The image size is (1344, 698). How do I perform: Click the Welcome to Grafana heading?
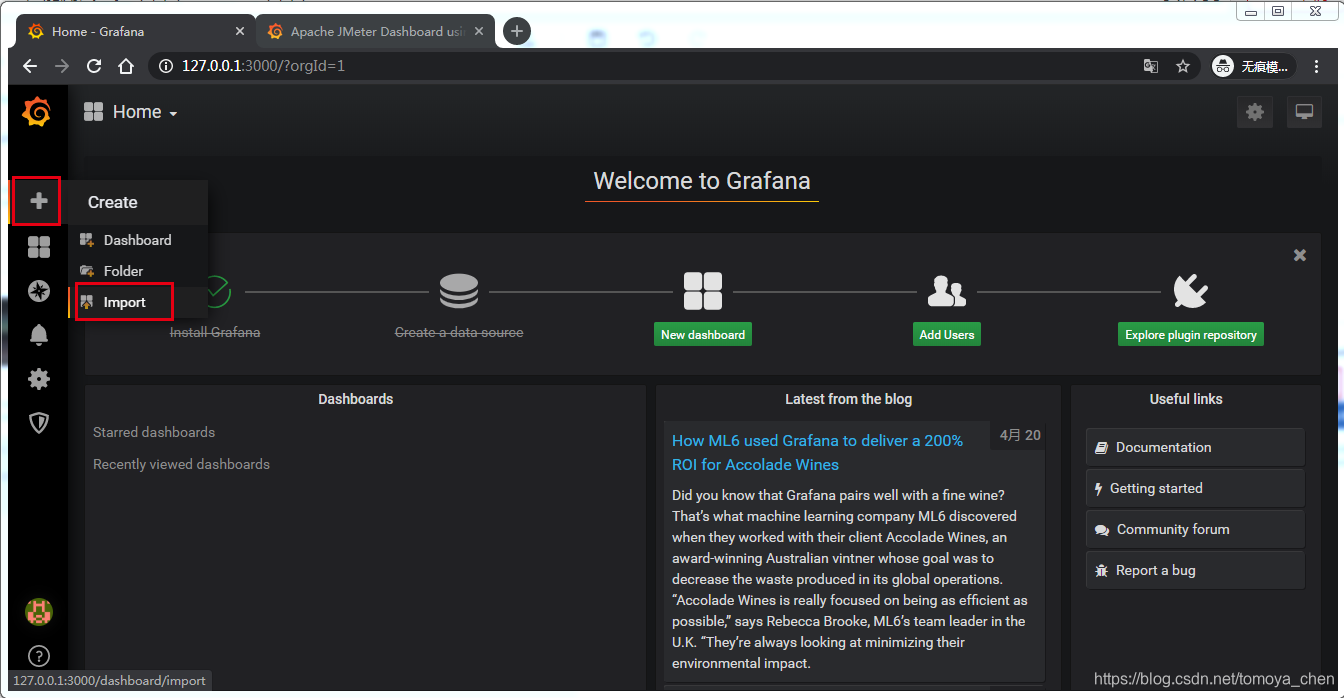[702, 181]
